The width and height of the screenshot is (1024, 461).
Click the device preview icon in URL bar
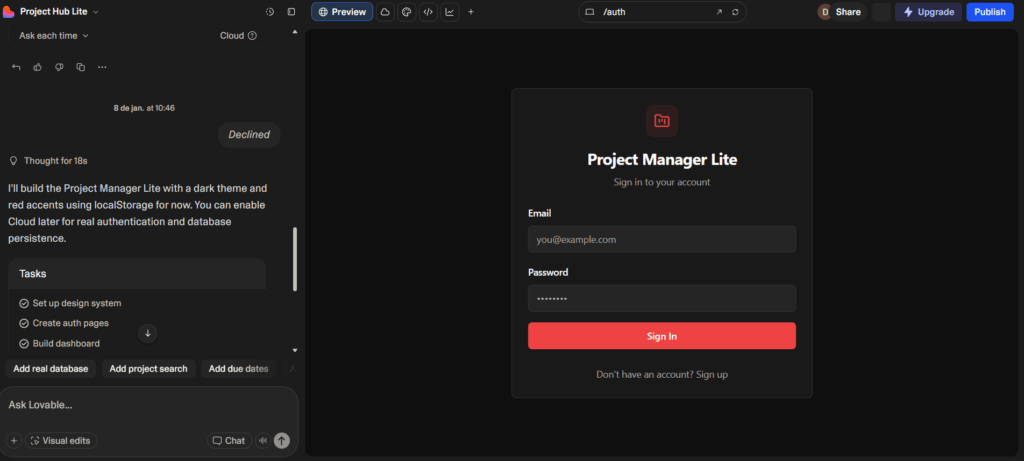589,12
